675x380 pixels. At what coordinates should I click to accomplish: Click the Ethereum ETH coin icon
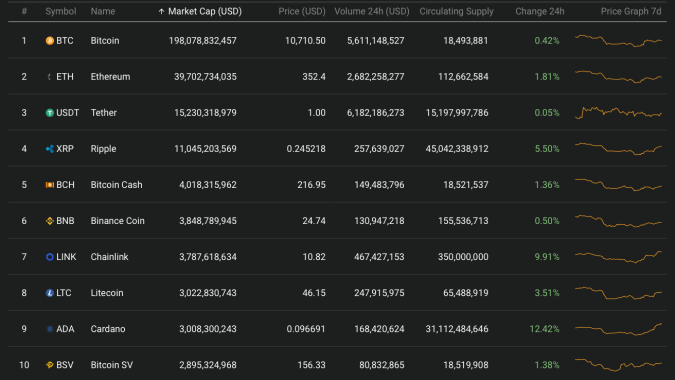(x=50, y=77)
